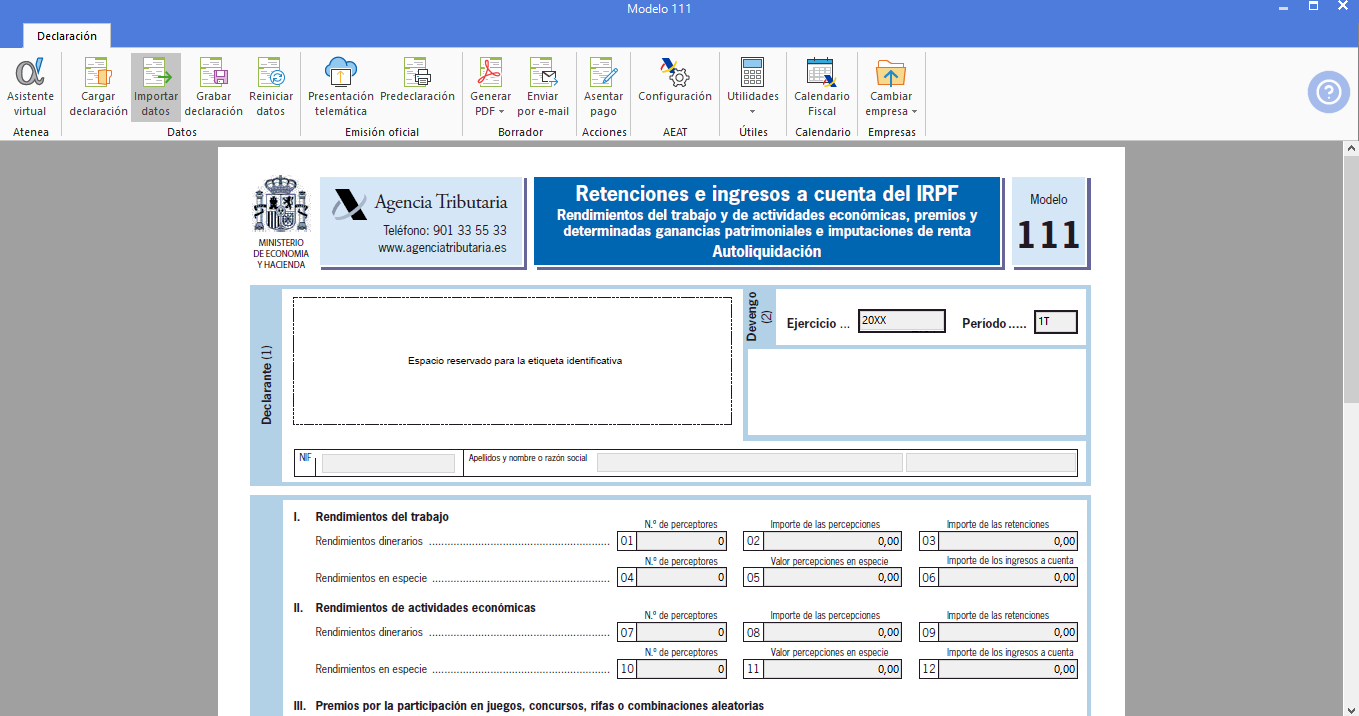This screenshot has height=716, width=1359.
Task: Click Cambiar empresa icon
Action: point(890,73)
